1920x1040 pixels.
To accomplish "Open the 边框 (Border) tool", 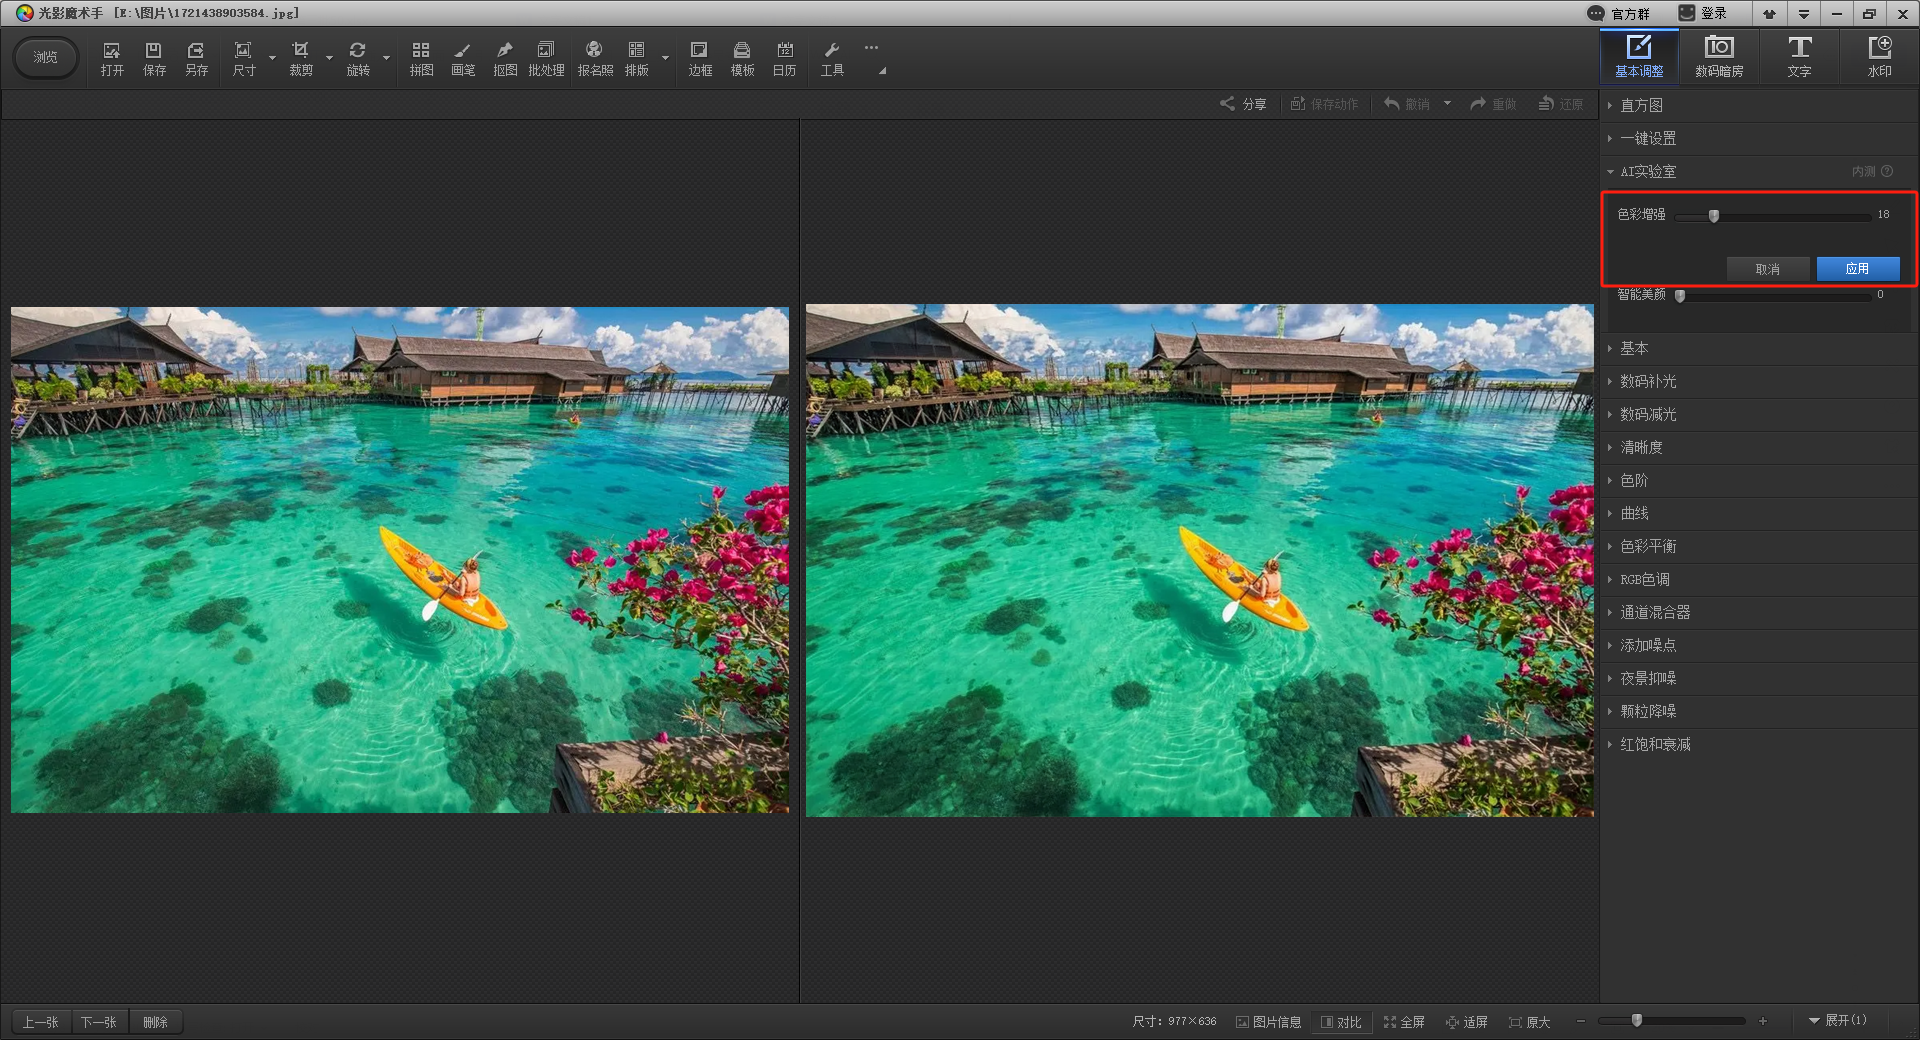I will pos(700,58).
